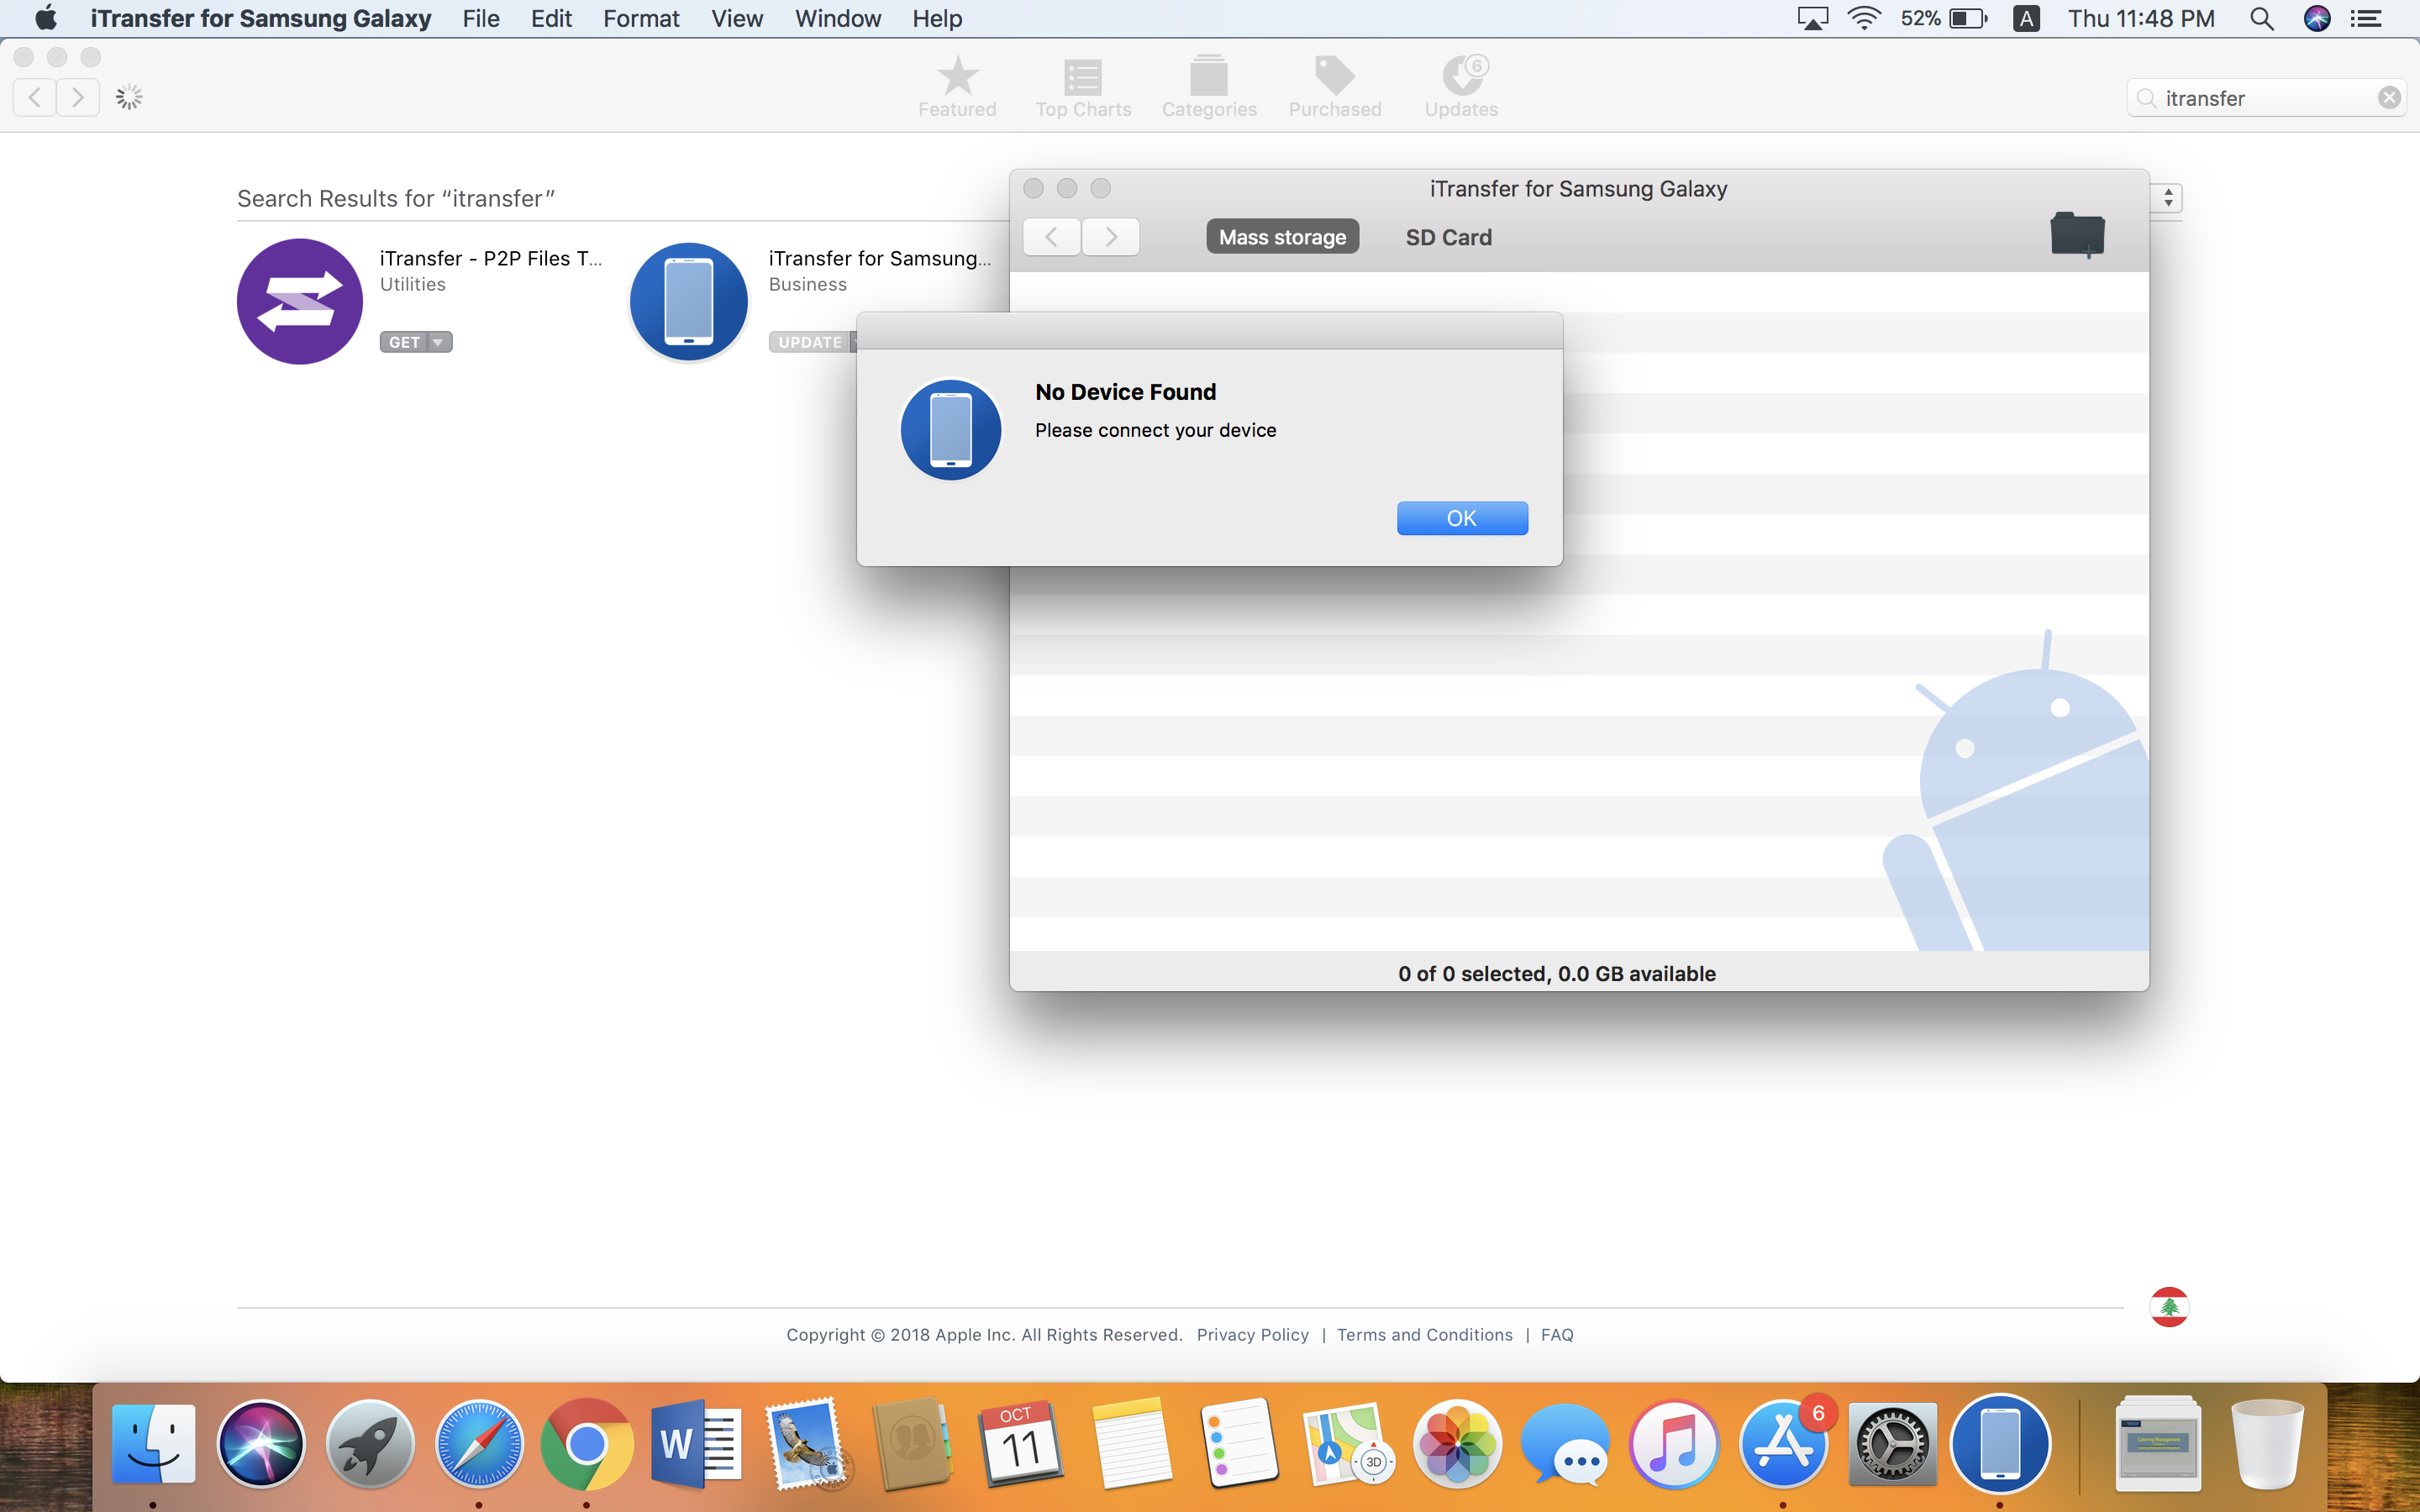Click the Wi-Fi status icon
This screenshot has height=1512, width=2420.
pos(1863,18)
